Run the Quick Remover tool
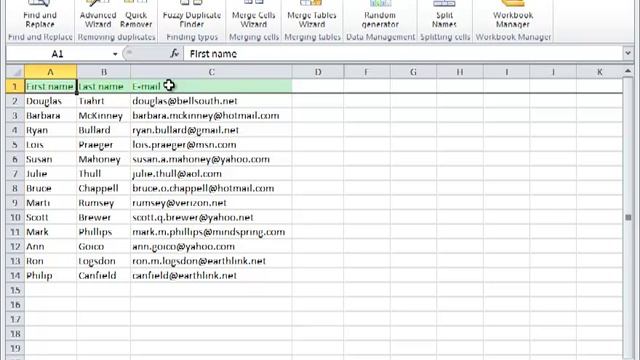The height and width of the screenshot is (360, 640). click(x=136, y=15)
